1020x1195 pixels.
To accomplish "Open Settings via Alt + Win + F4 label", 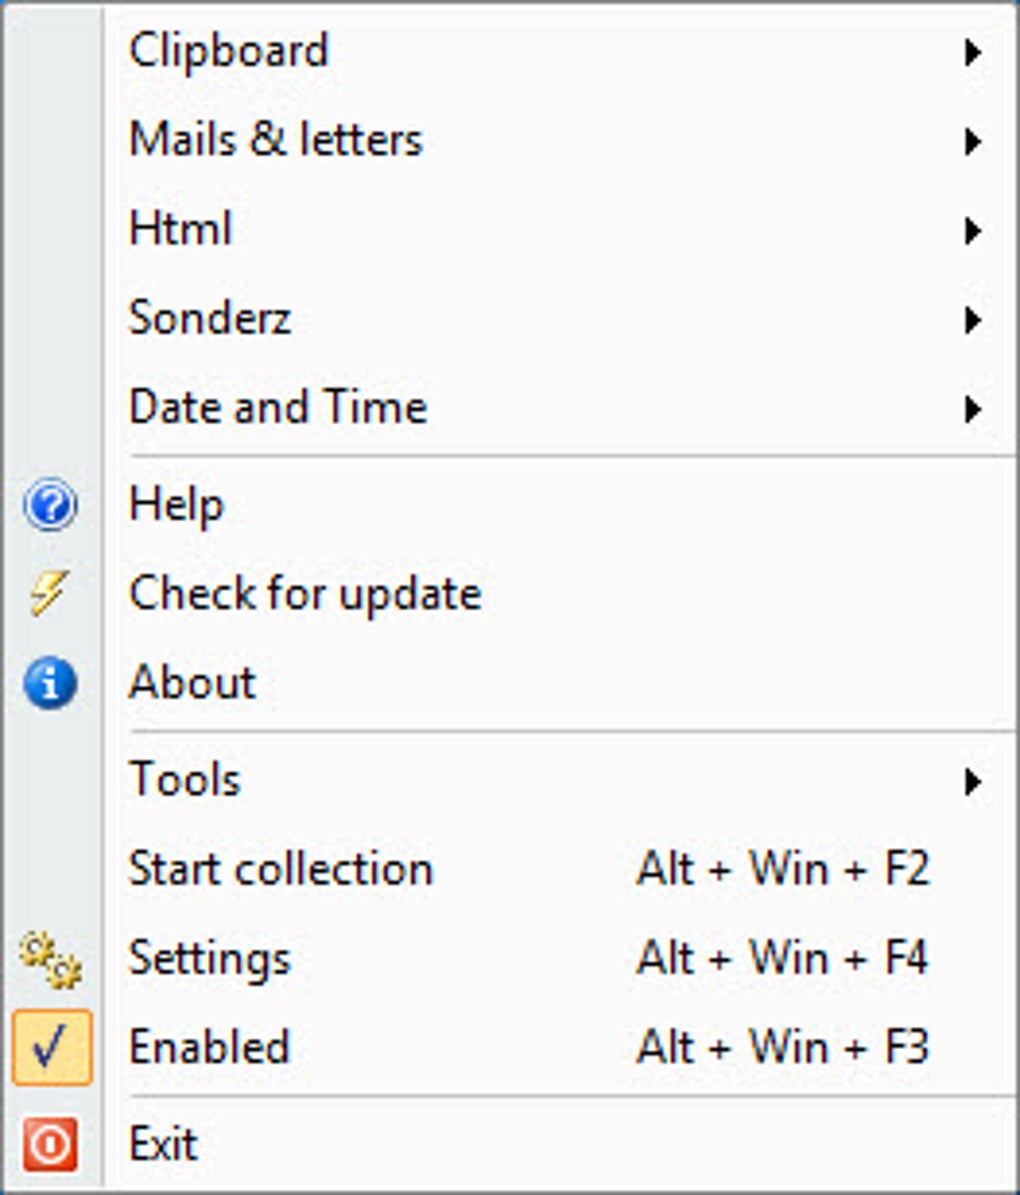I will click(783, 958).
